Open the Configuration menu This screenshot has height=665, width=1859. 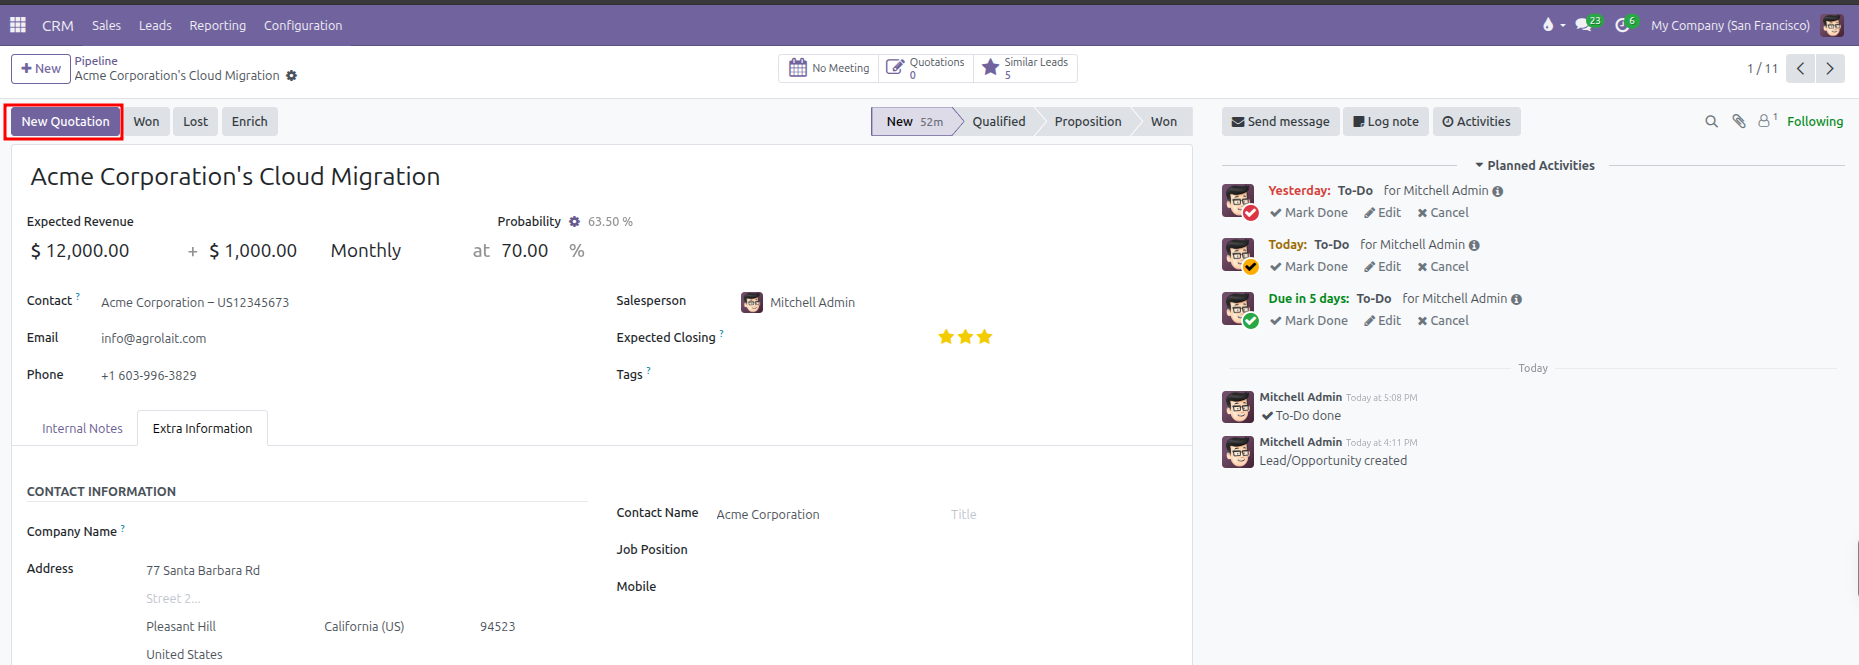click(303, 25)
